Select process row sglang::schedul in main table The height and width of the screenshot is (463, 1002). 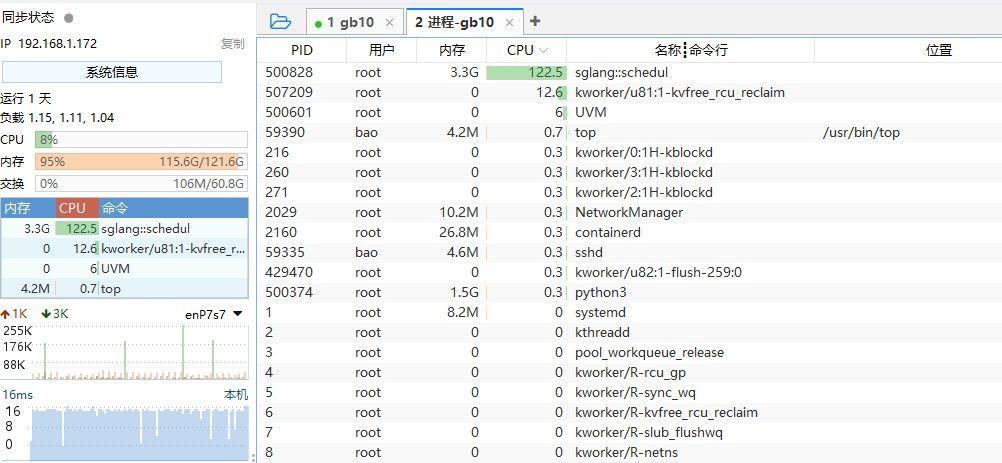pos(629,72)
